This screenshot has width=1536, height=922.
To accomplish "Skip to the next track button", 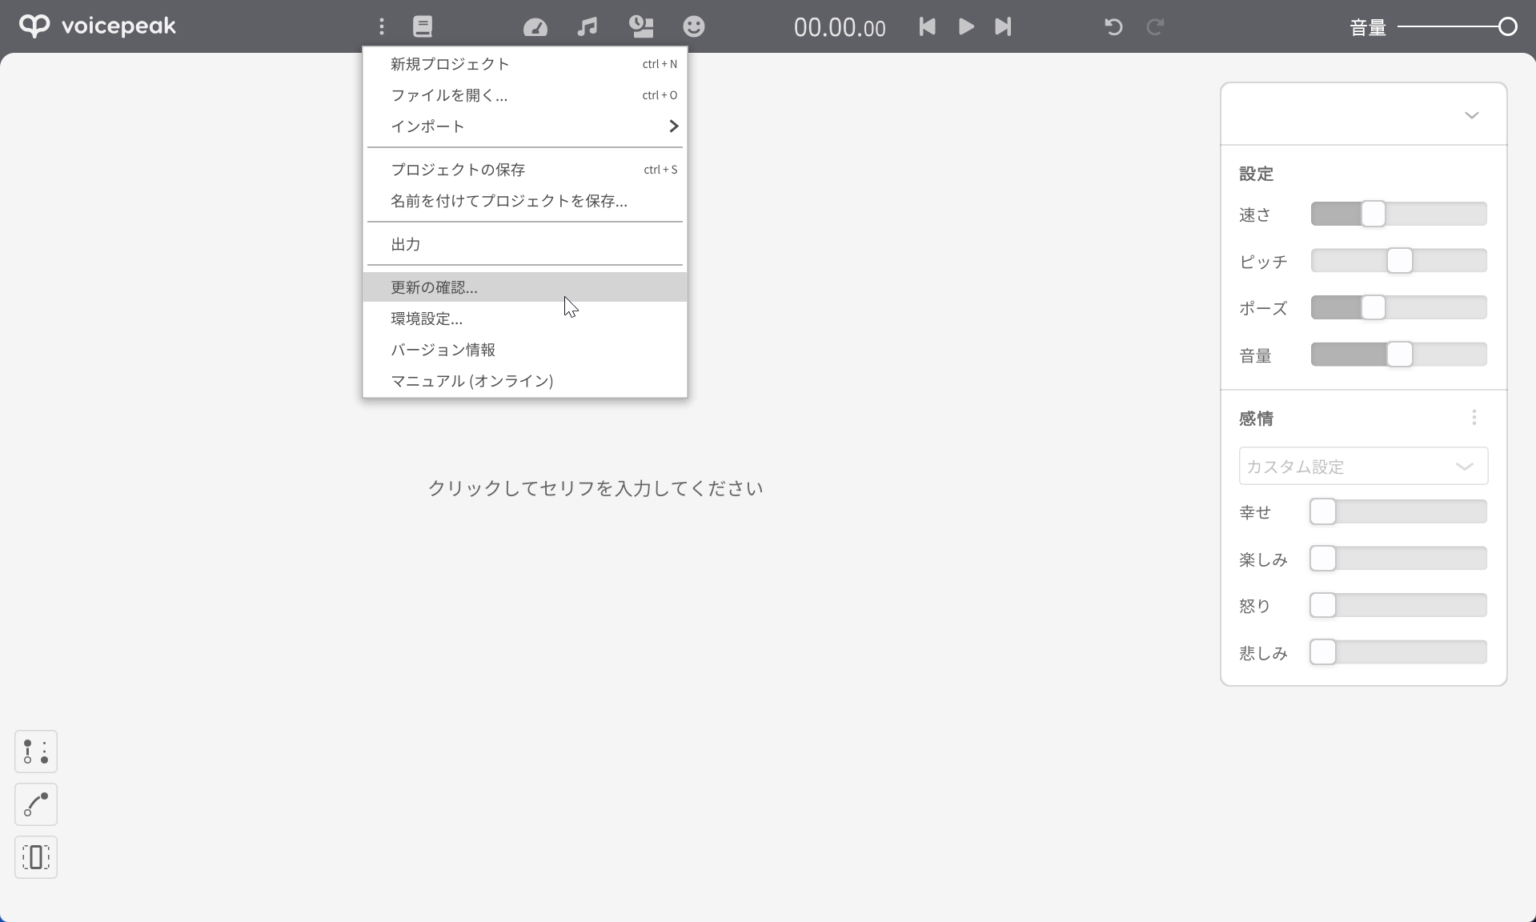I will click(x=1003, y=27).
